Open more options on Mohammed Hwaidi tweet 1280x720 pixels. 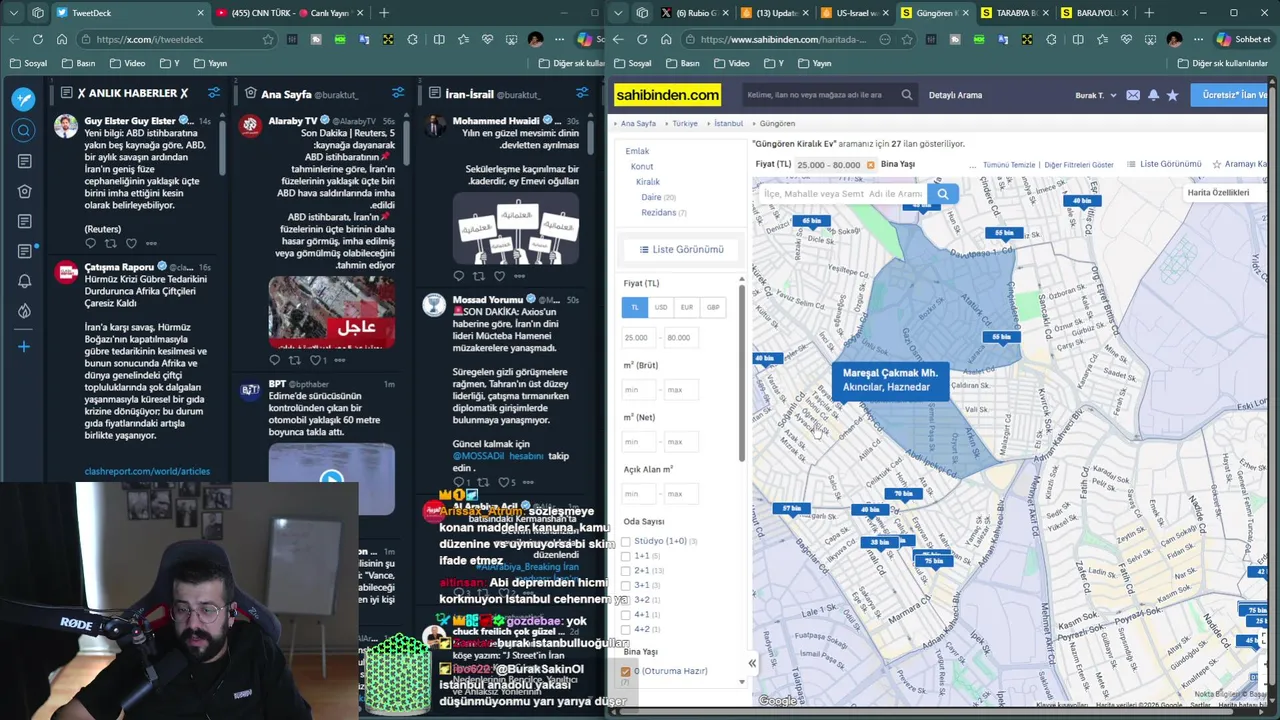[519, 276]
